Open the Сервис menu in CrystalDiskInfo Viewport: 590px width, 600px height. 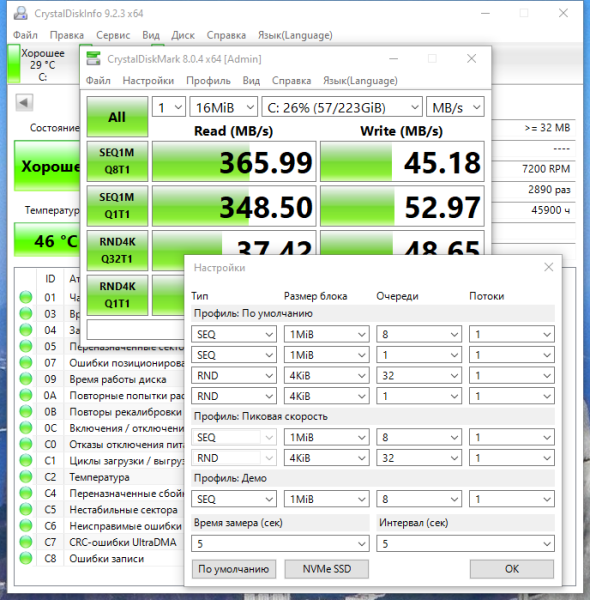click(x=113, y=35)
